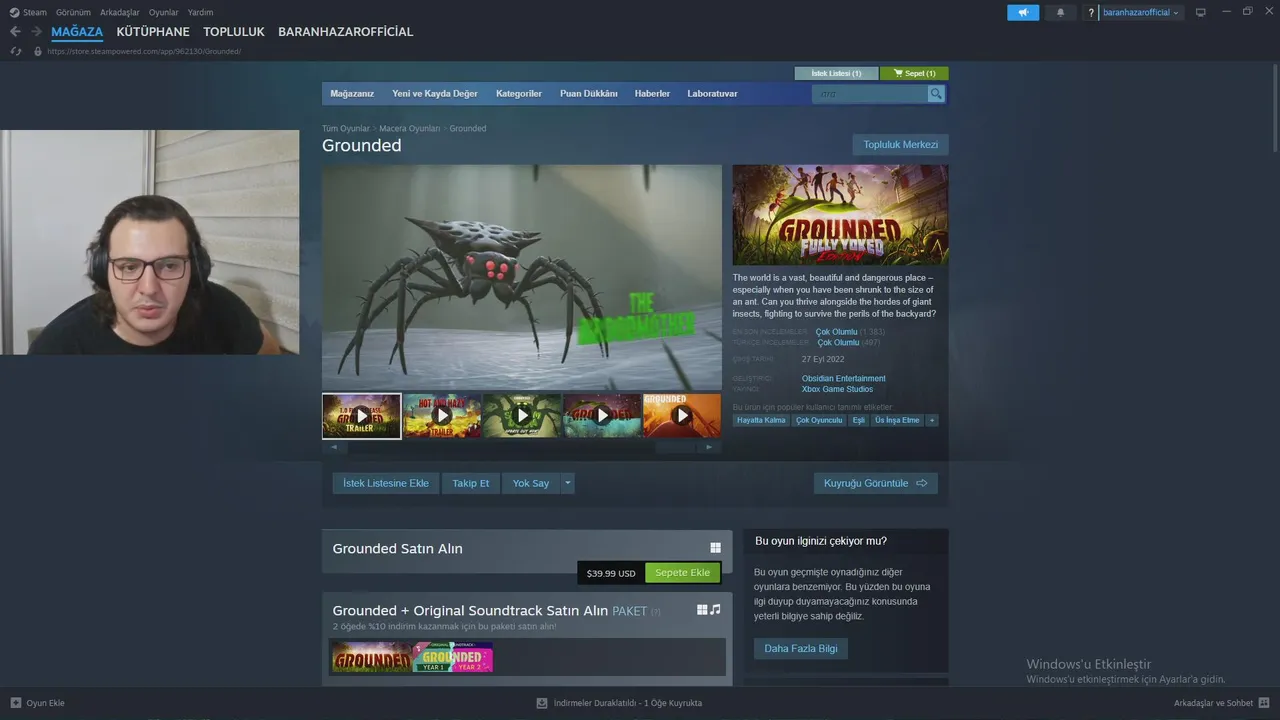Expand the Yok Say dropdown arrow
The height and width of the screenshot is (720, 1280).
[x=568, y=483]
